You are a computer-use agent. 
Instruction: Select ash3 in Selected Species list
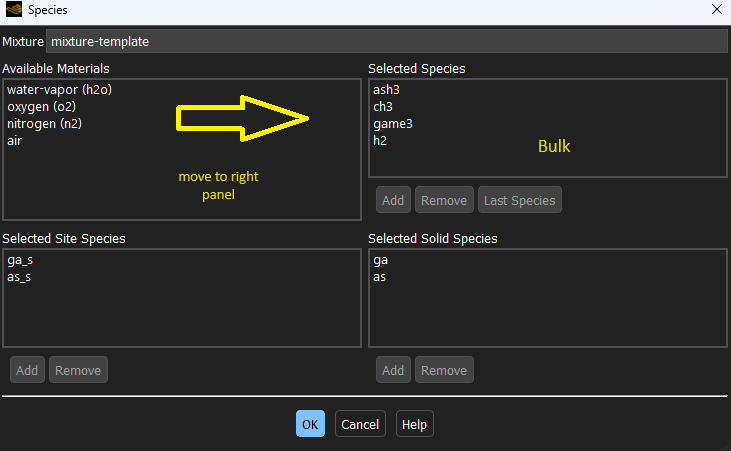tap(387, 90)
